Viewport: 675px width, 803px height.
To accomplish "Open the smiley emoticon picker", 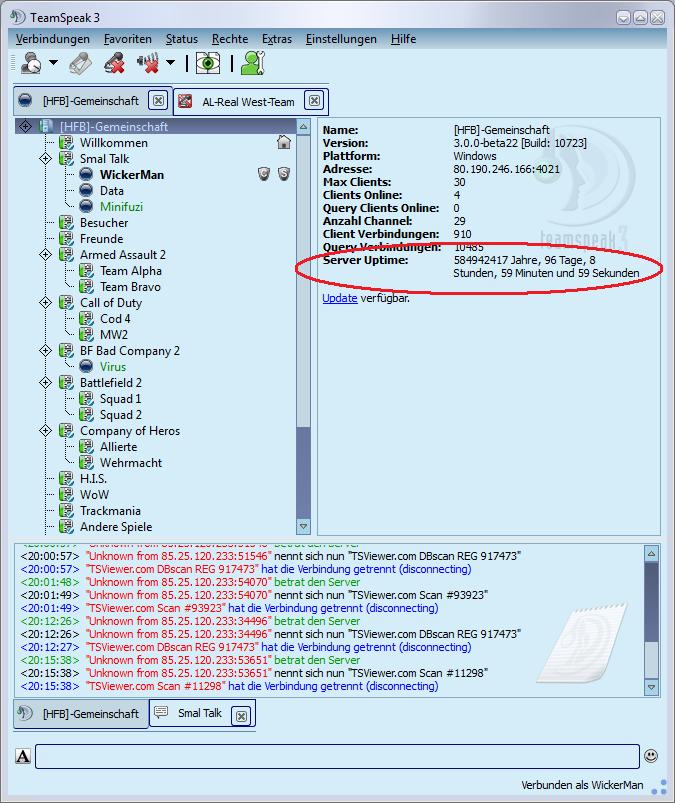I will tap(651, 756).
